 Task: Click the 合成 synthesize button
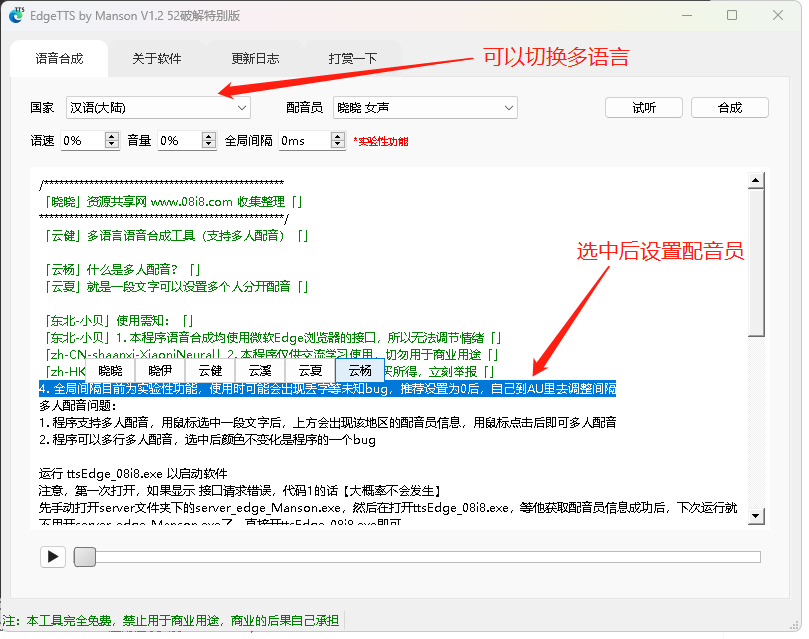click(x=729, y=107)
